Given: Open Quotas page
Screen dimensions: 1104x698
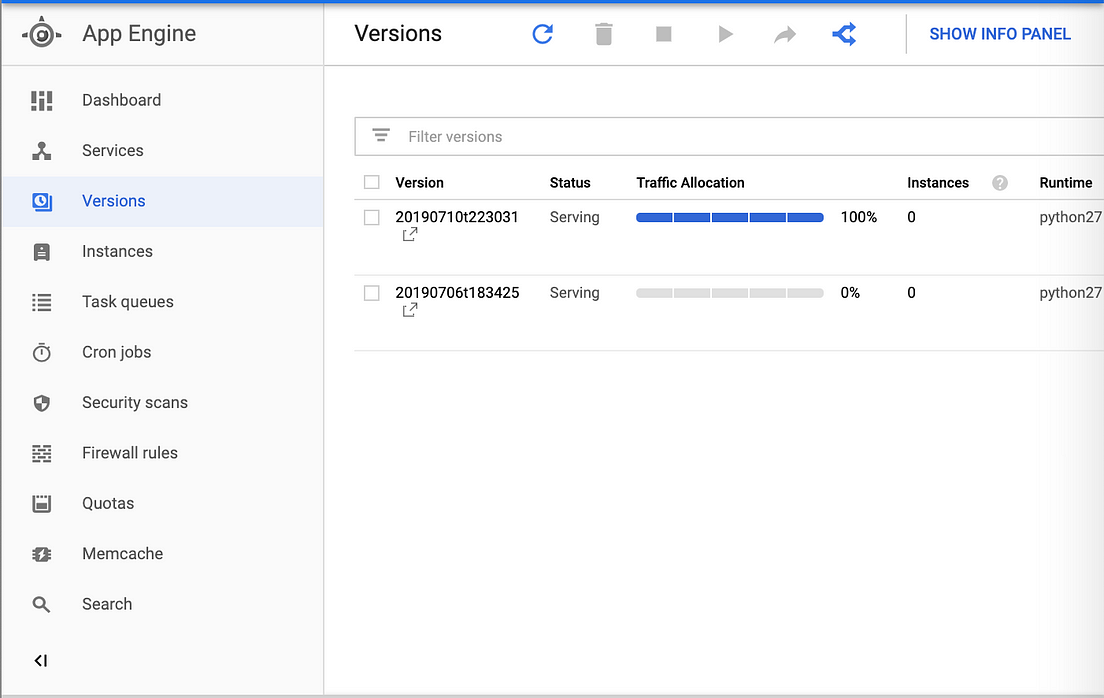Looking at the screenshot, I should [163, 504].
